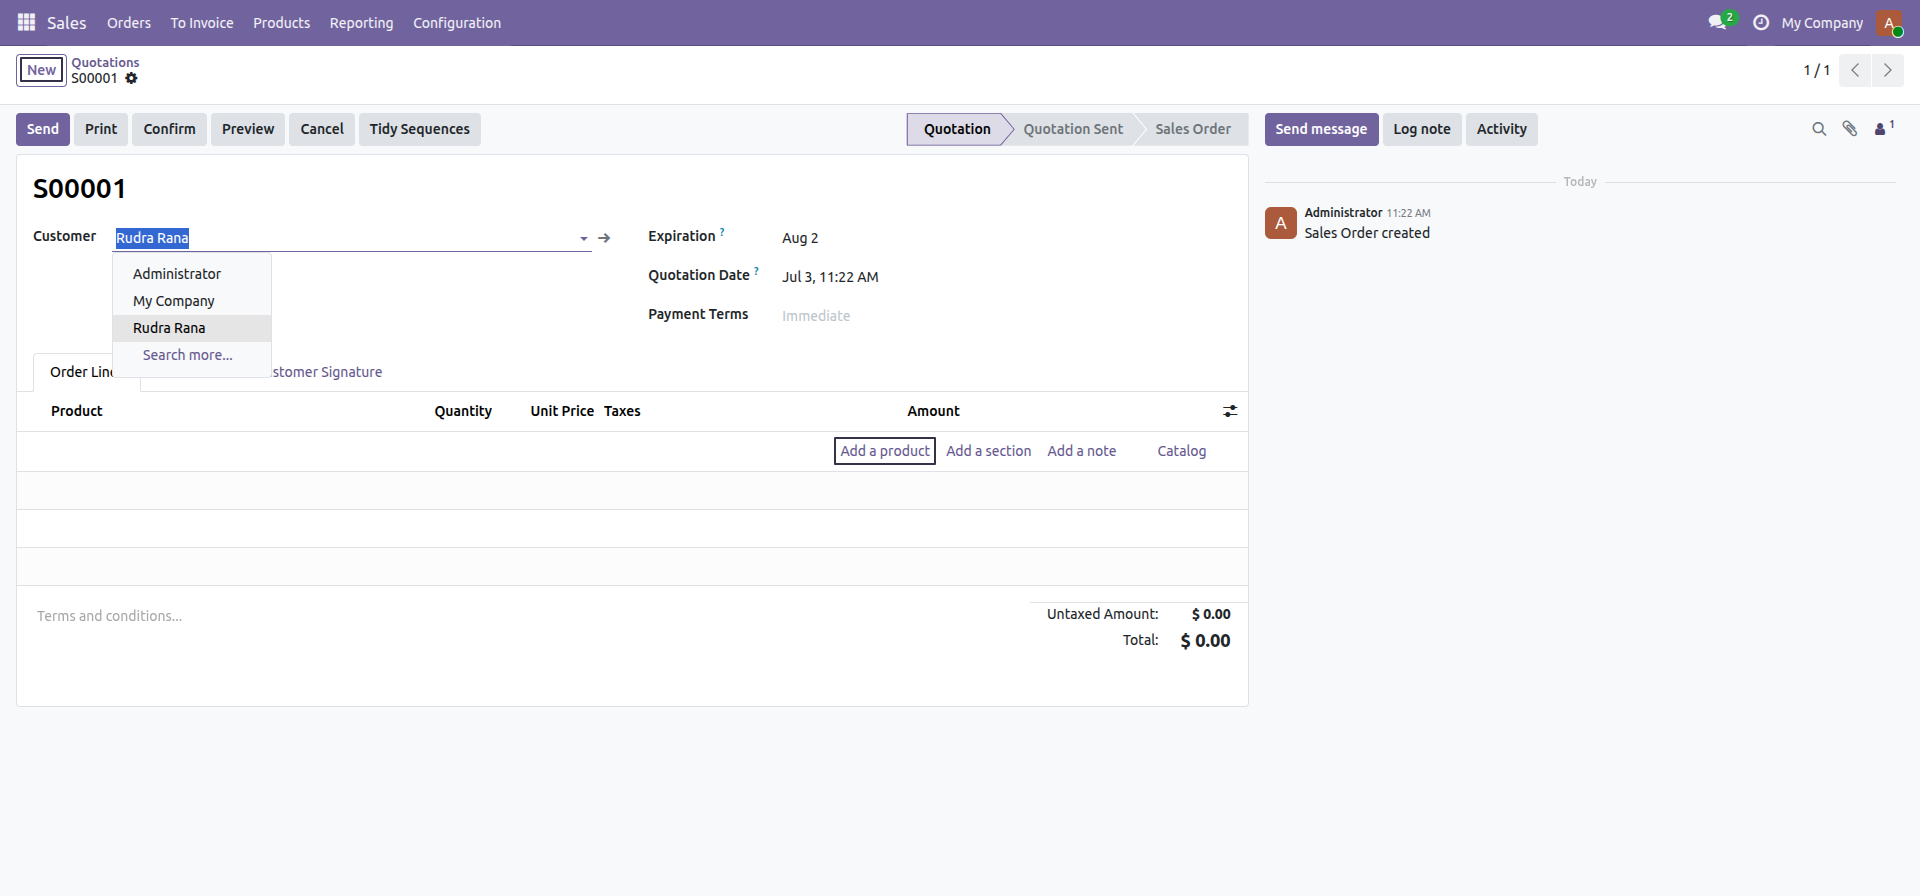Select My Company from the customer list
This screenshot has height=896, width=1920.
[x=192, y=301]
